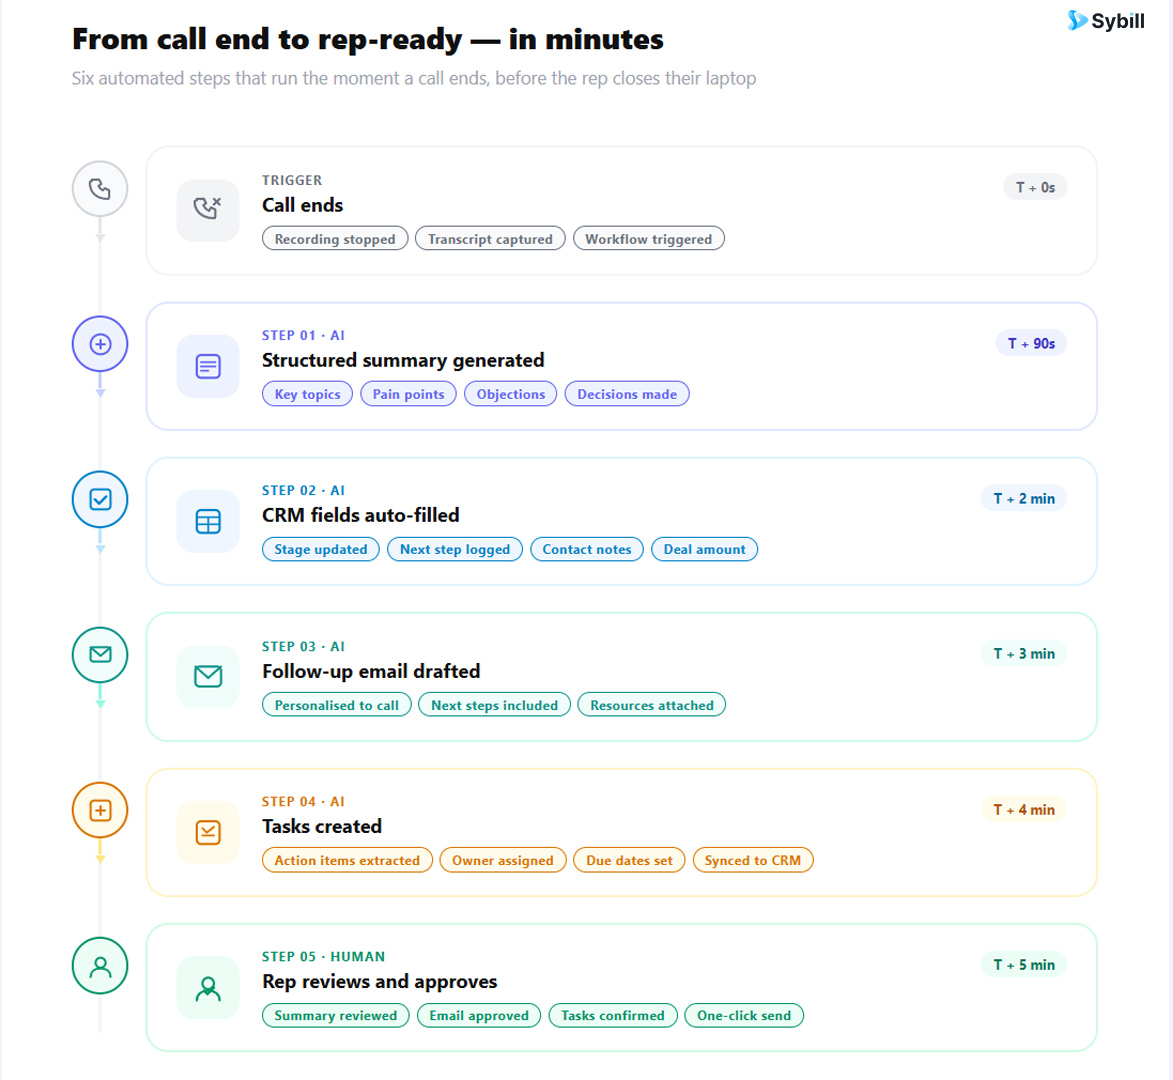Select the Synced to CRM tag
Screen dimensions: 1173x1080
[x=753, y=860]
